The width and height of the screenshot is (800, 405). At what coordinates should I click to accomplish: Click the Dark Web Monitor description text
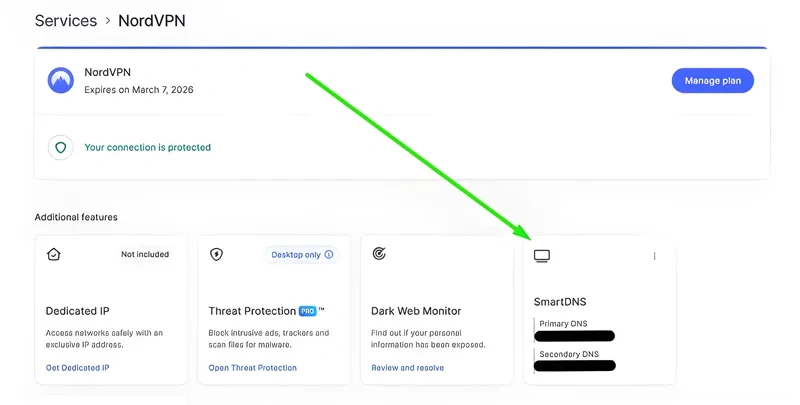[x=428, y=339]
